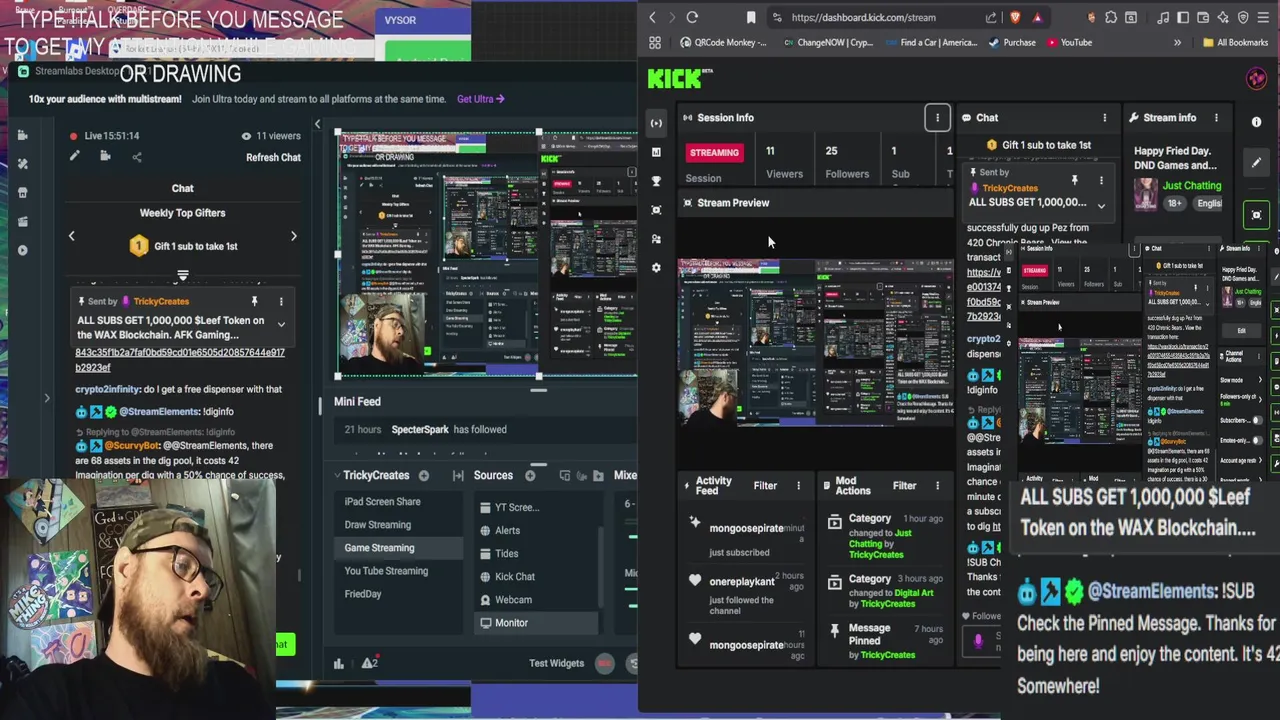Open the Stream info three-dot menu
Screen dimensions: 1280x720
[x=1216, y=118]
